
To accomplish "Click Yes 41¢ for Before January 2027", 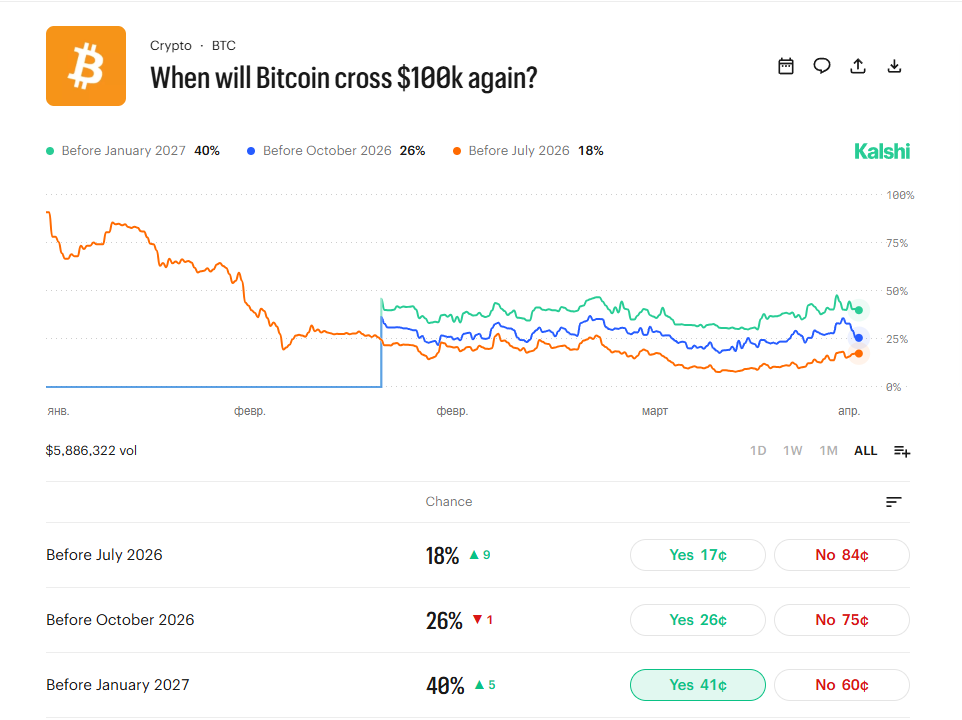I will coord(697,685).
